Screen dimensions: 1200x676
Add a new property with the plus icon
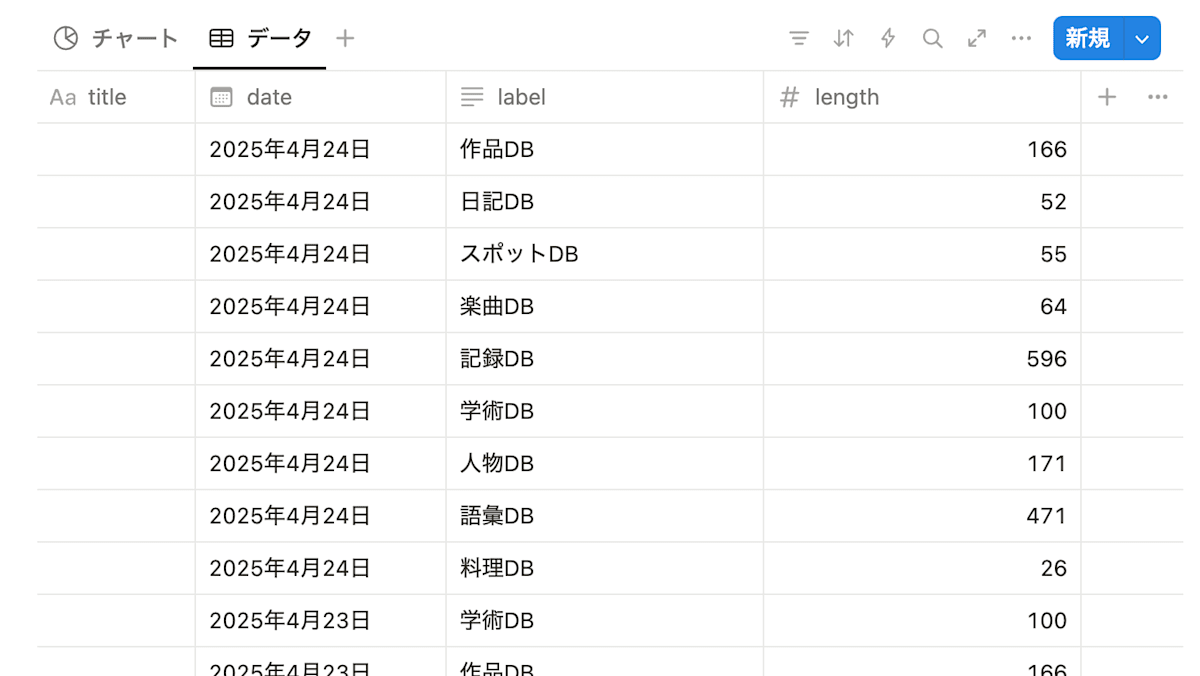click(1106, 97)
